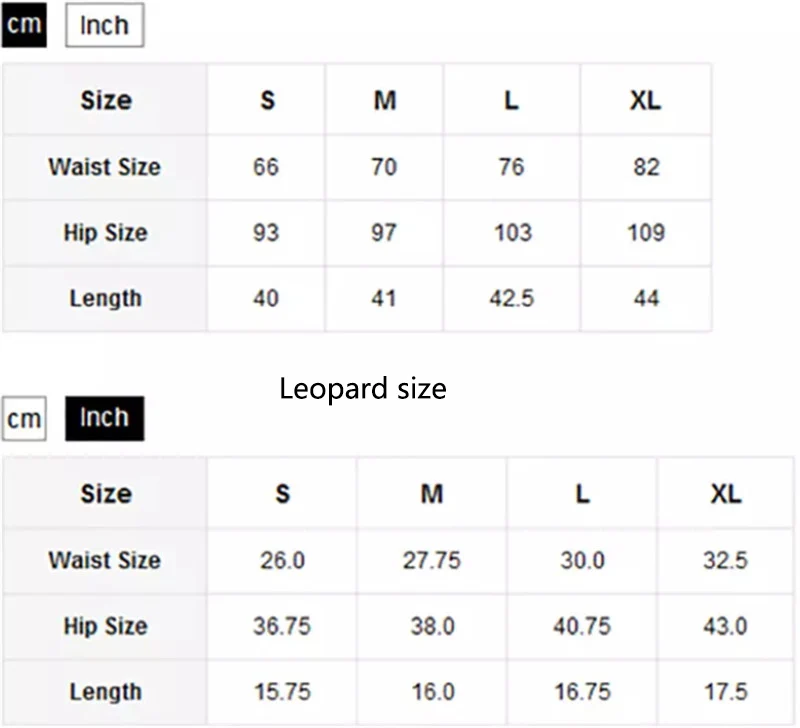Select the hip value 43.0
Screen dimensions: 800x728
[x=725, y=626]
